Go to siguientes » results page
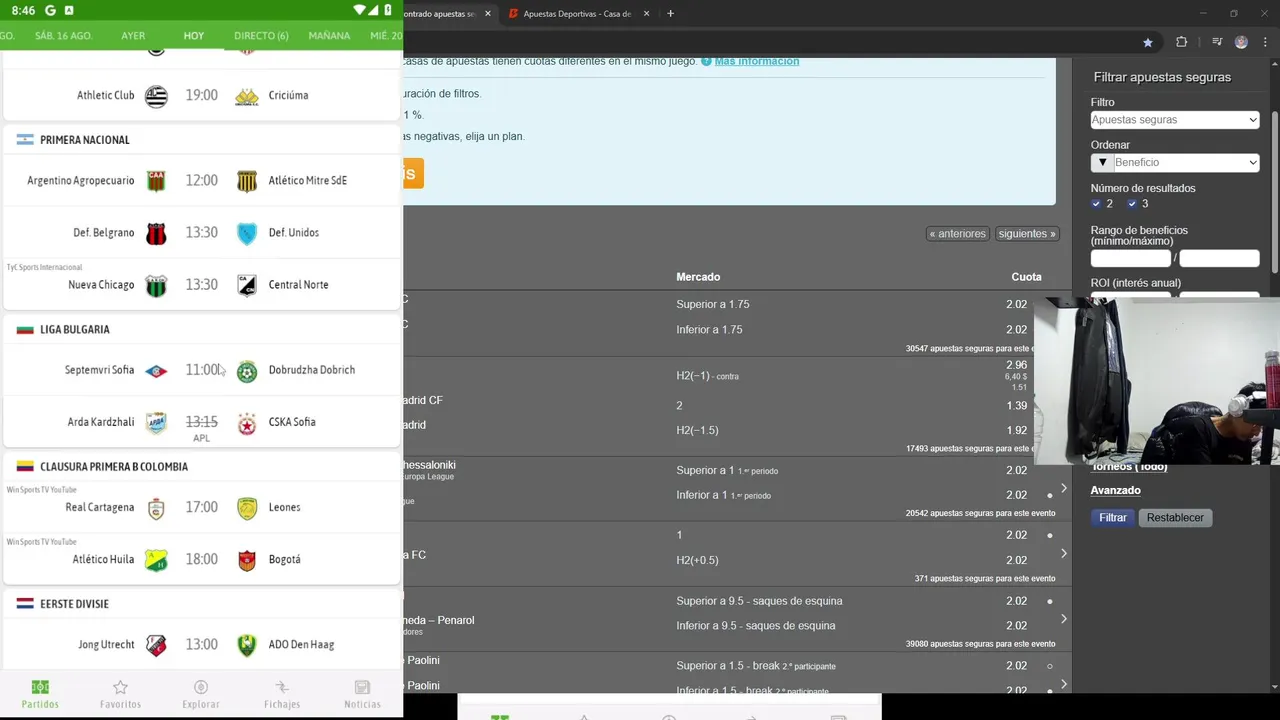This screenshot has width=1280, height=720. pos(1027,234)
